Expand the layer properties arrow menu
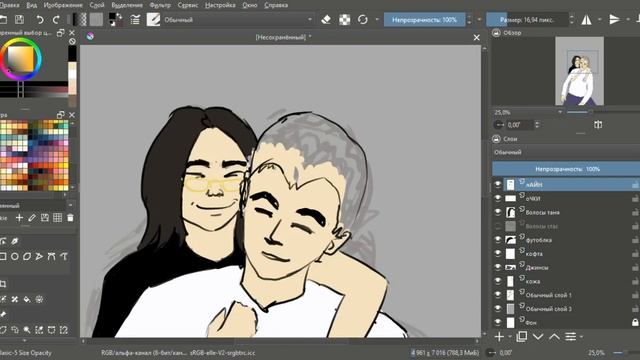The height and width of the screenshot is (360, 640). click(x=581, y=337)
